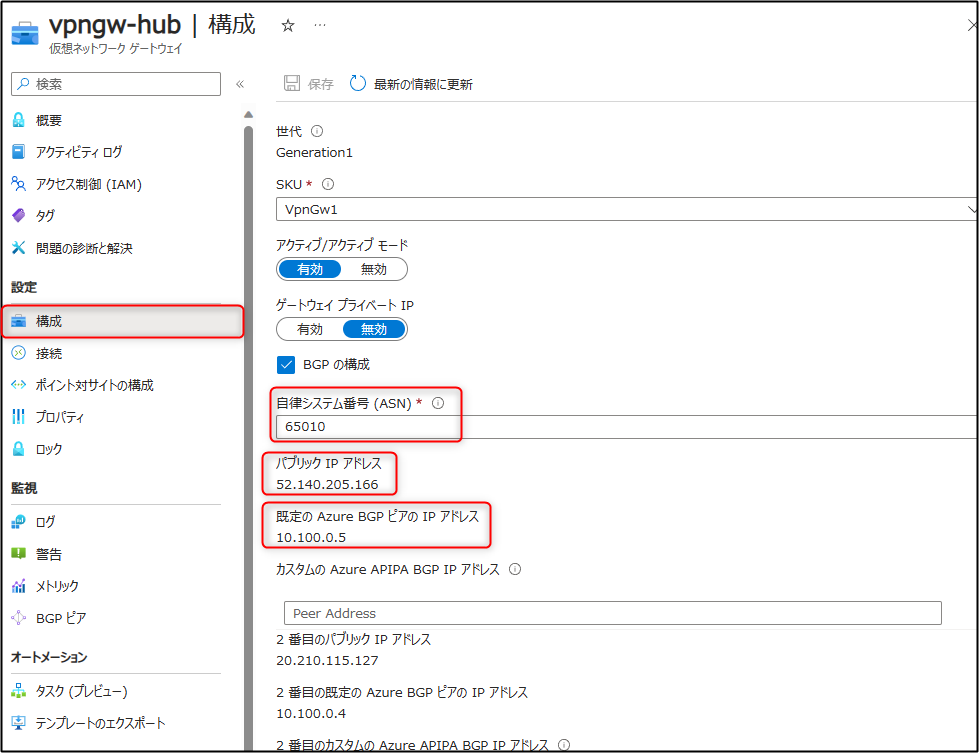The height and width of the screenshot is (753, 979).
Task: Open ポイント対サイトの構成 link
Action: click(94, 385)
